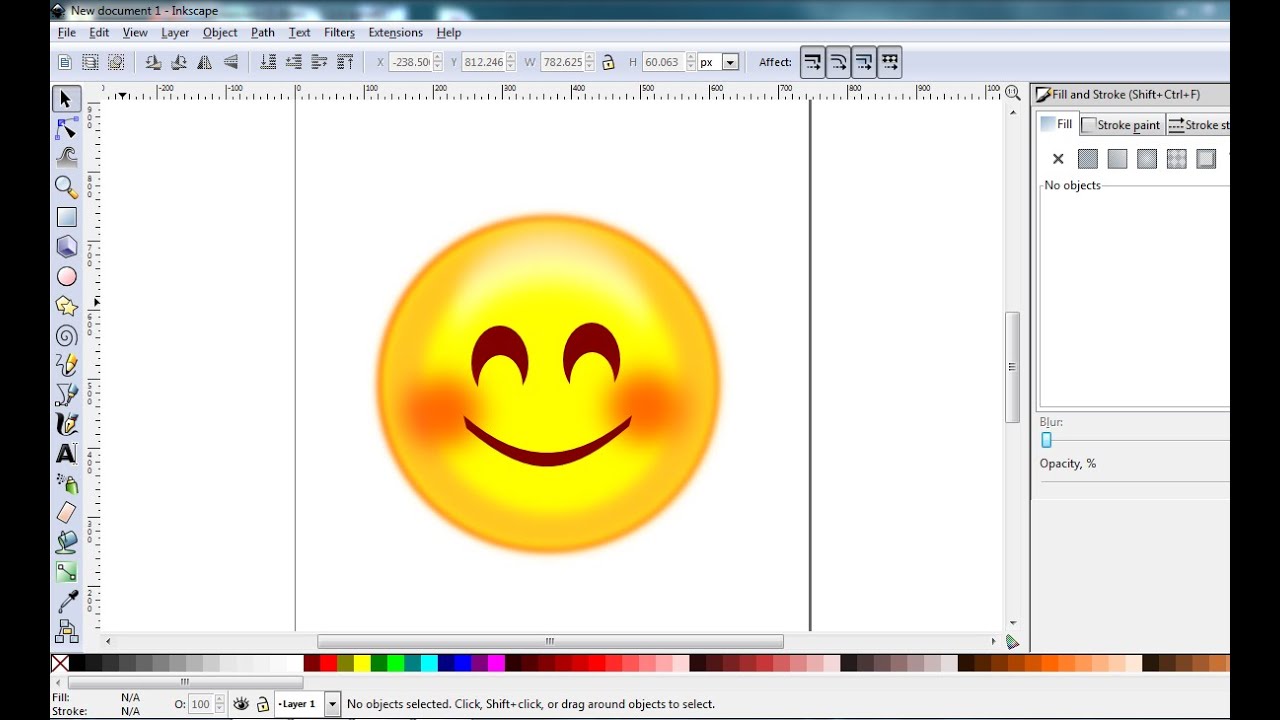Select the Gradient tool
Viewport: 1280px width, 720px height.
pos(66,572)
